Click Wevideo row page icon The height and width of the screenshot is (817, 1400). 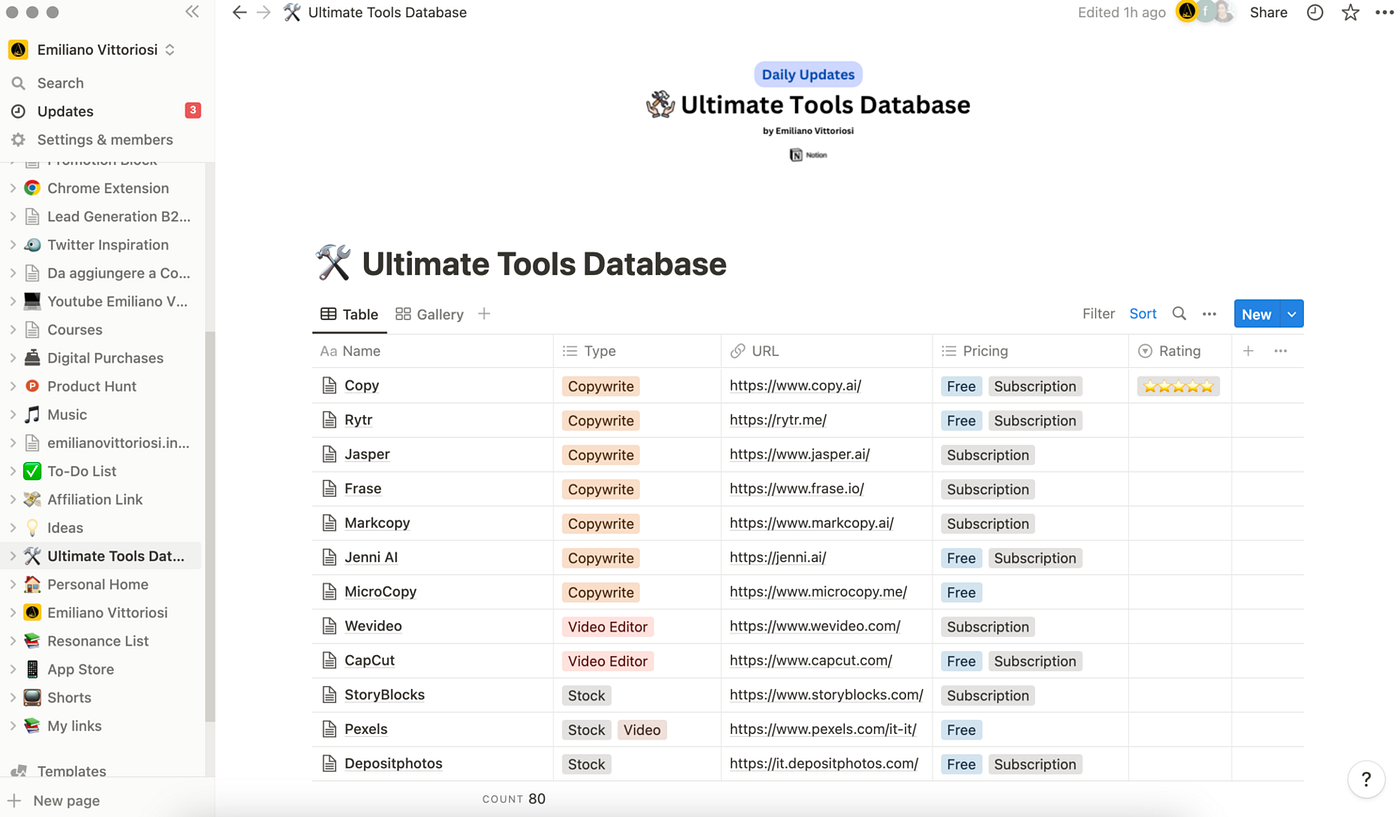click(329, 626)
